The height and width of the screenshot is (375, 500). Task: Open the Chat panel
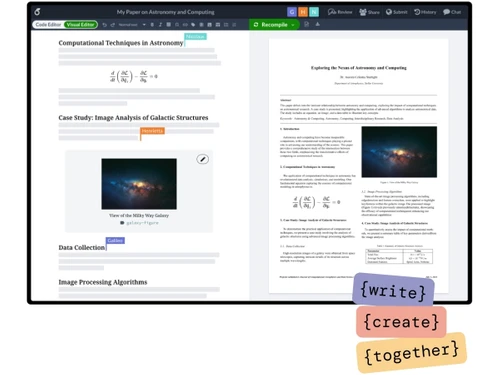pyautogui.click(x=452, y=12)
